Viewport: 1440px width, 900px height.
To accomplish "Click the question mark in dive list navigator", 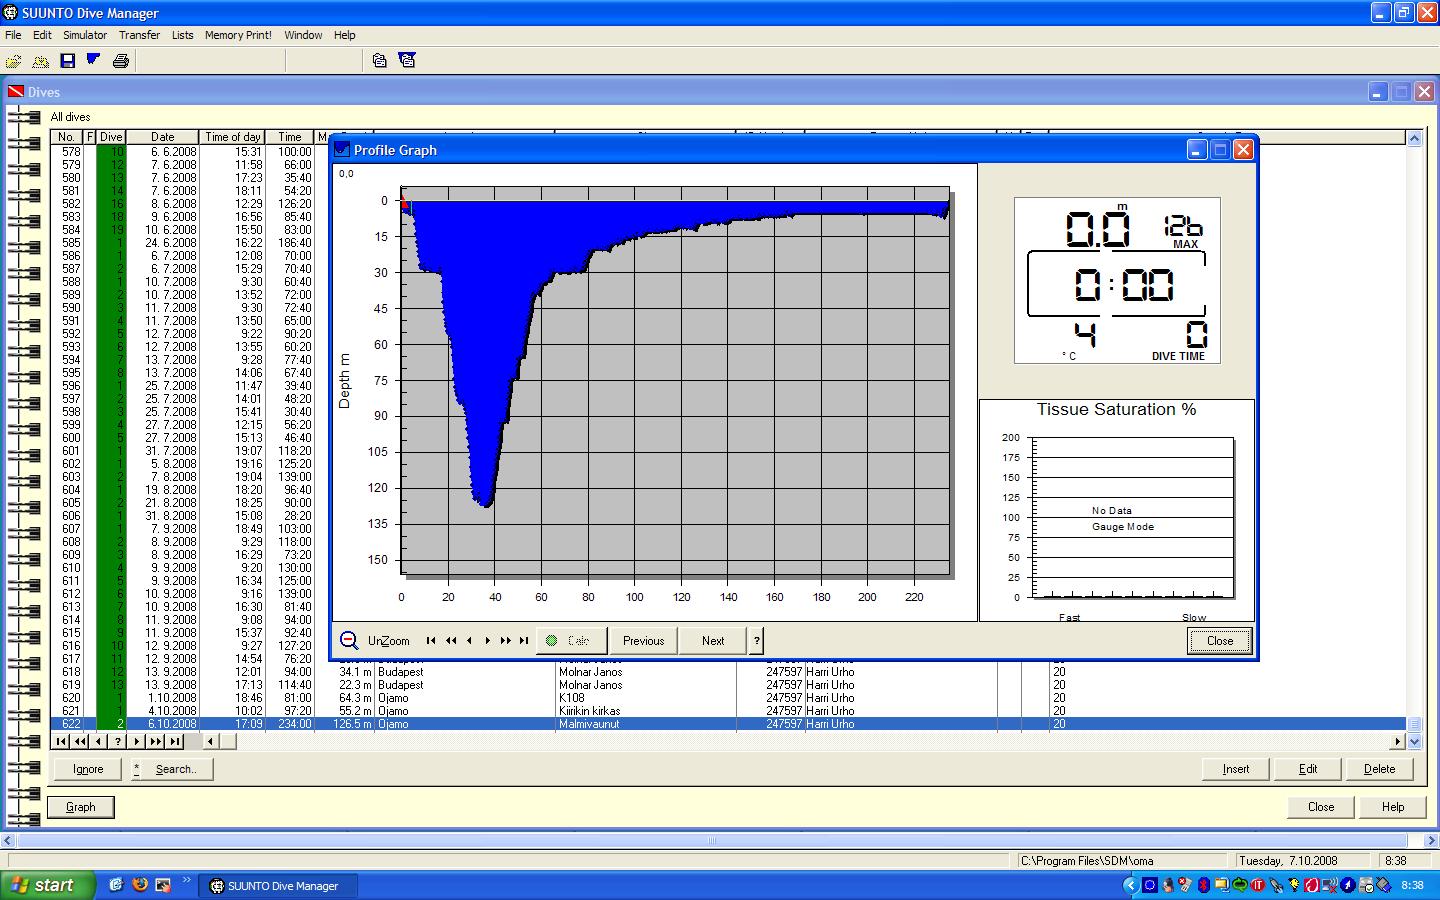I will click(x=118, y=741).
